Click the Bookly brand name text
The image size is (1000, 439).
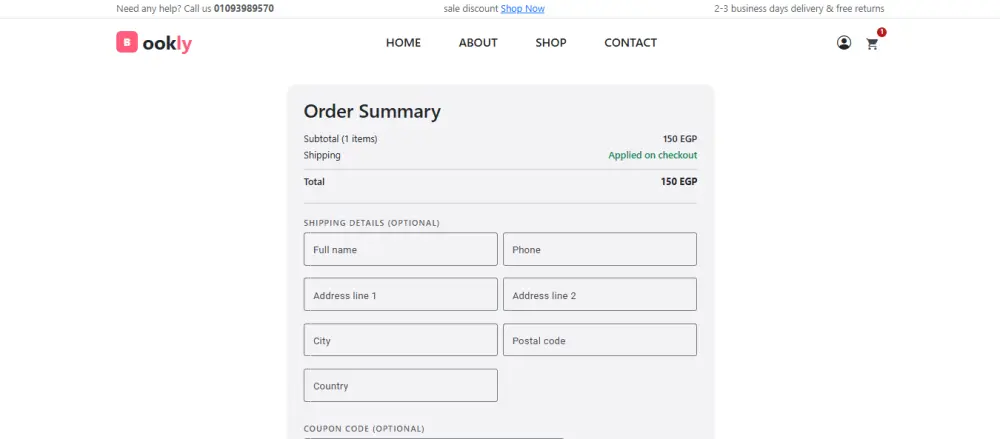click(x=167, y=43)
